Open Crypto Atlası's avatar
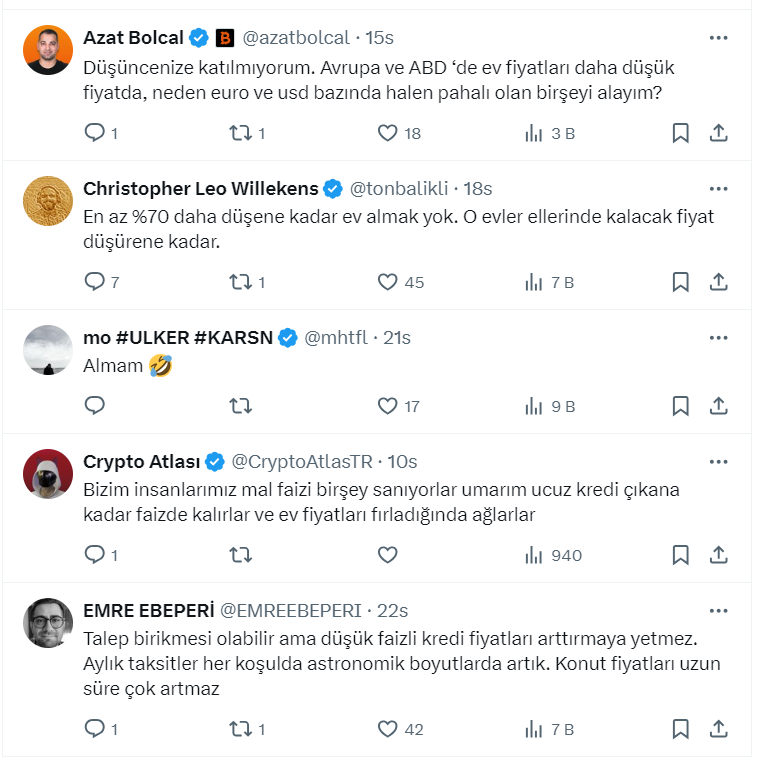 point(48,474)
